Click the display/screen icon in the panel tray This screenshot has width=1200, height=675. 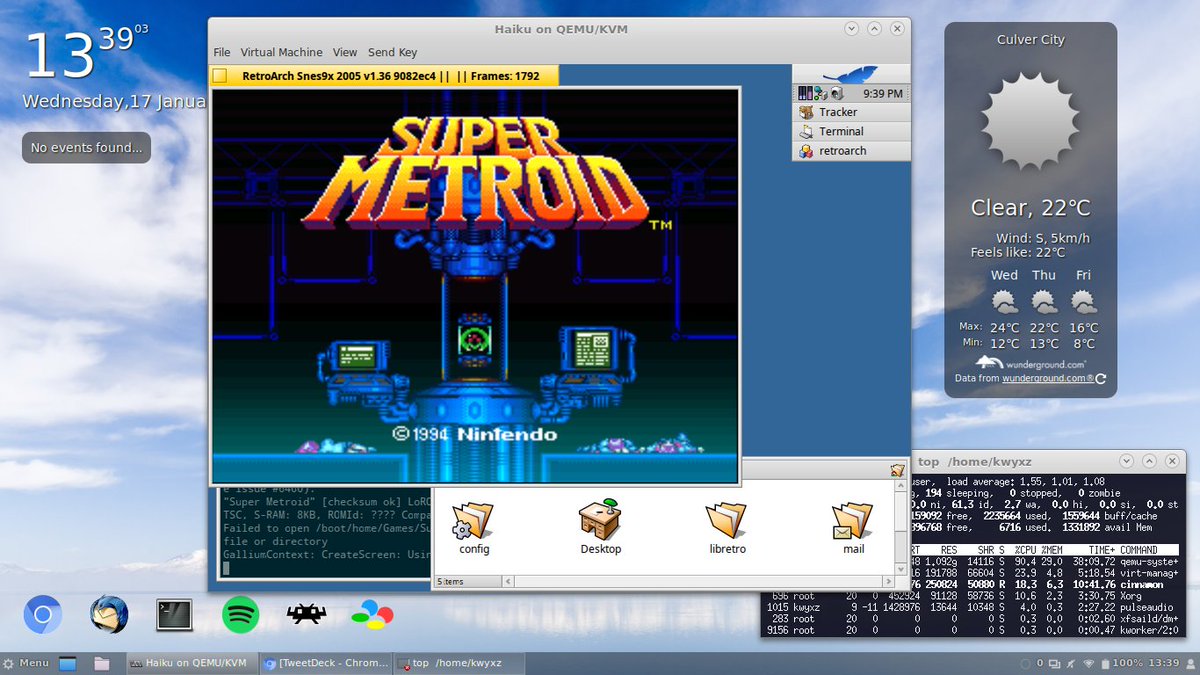pyautogui.click(x=1055, y=663)
